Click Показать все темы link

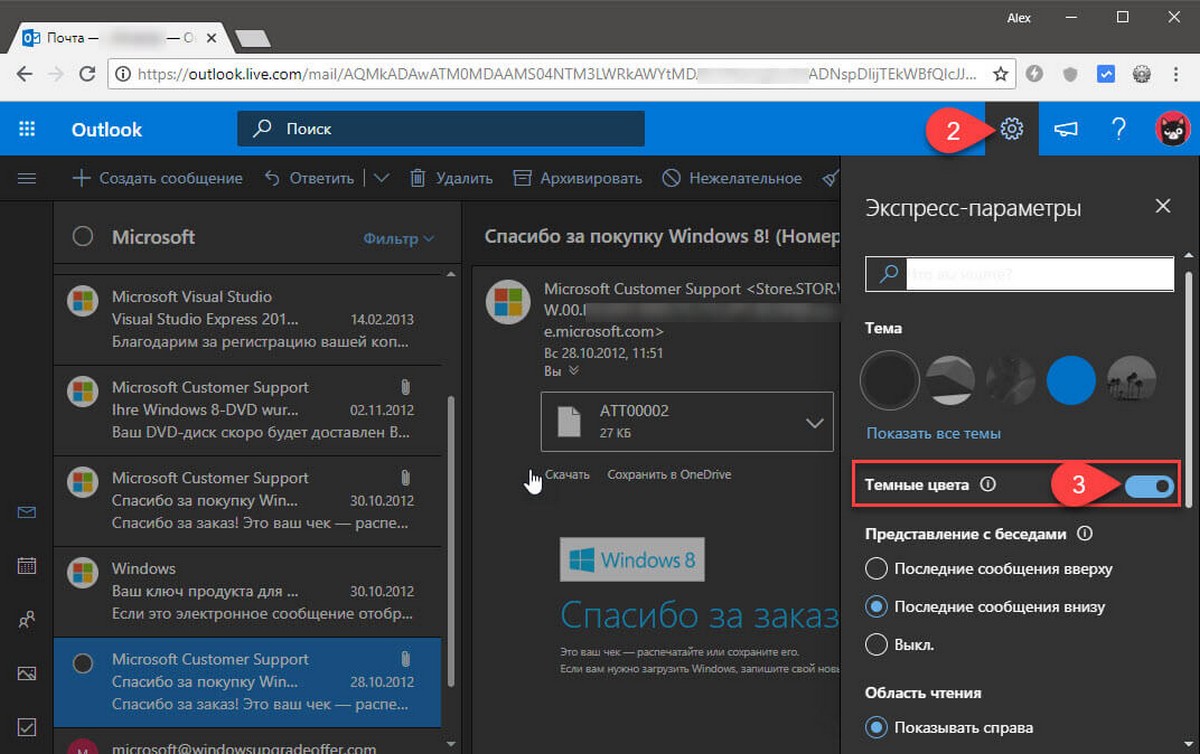tap(934, 434)
